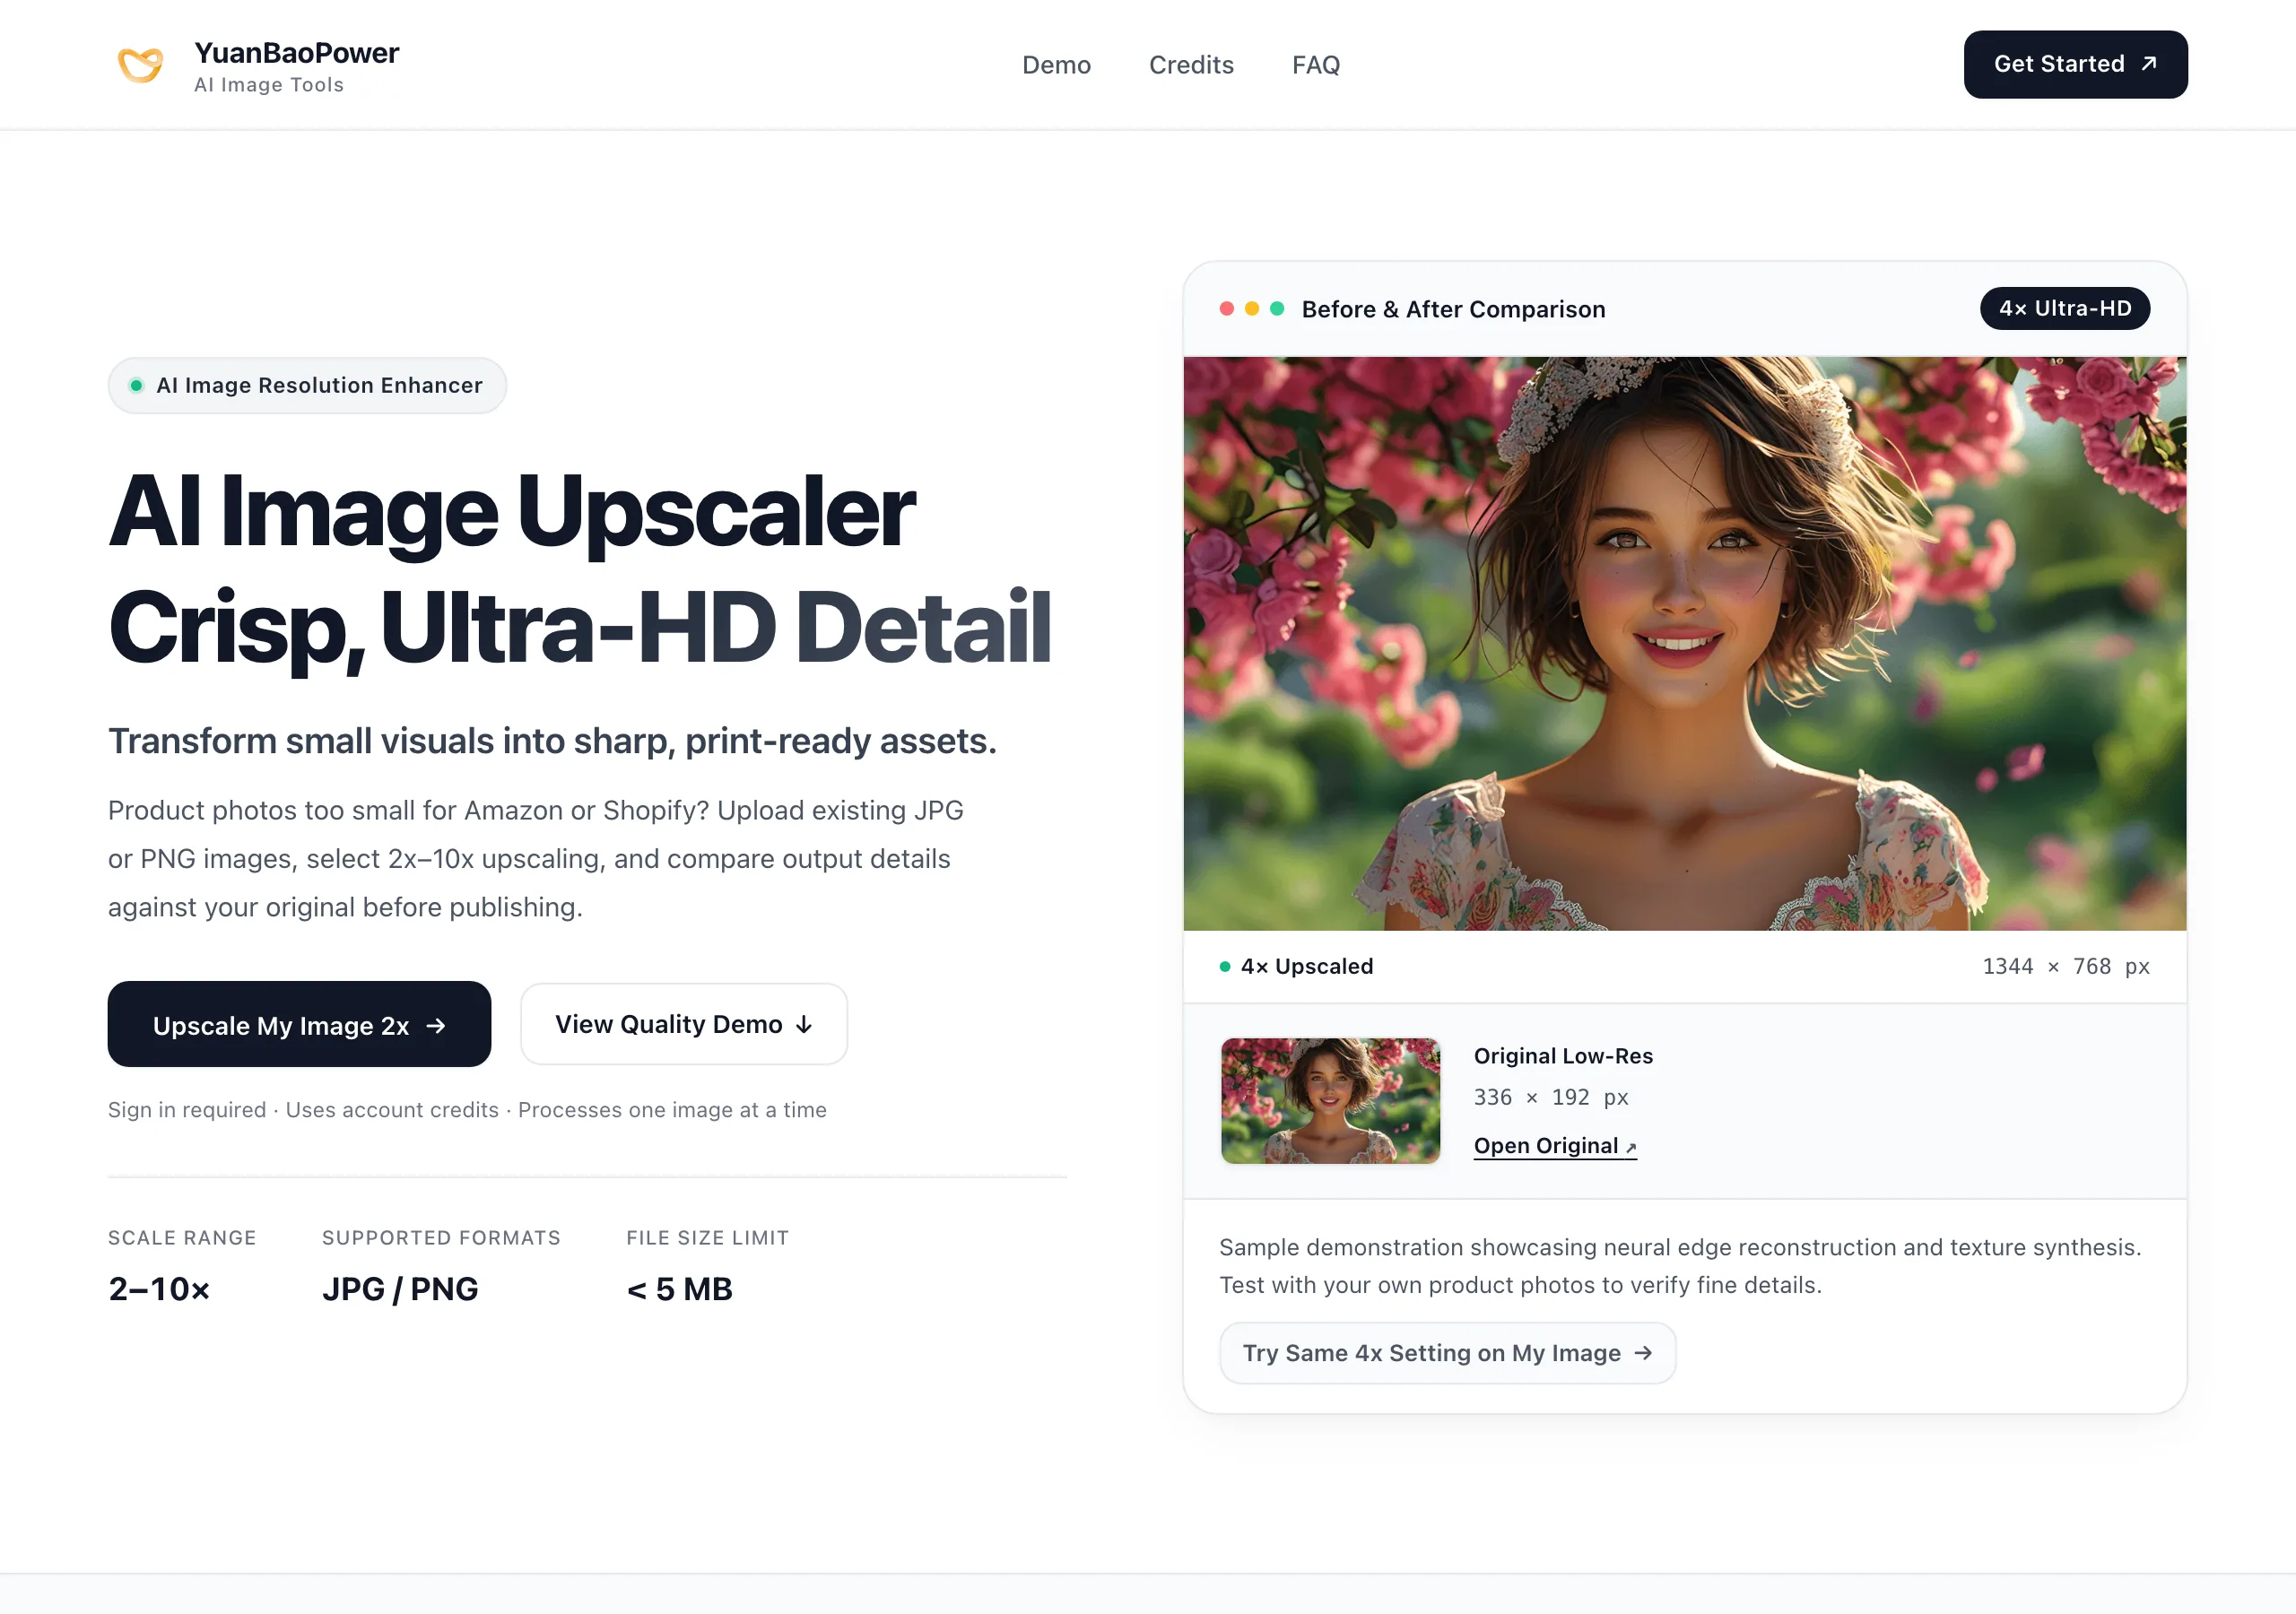
Task: Click Try Same 4x Setting on My Image
Action: coord(1447,1353)
